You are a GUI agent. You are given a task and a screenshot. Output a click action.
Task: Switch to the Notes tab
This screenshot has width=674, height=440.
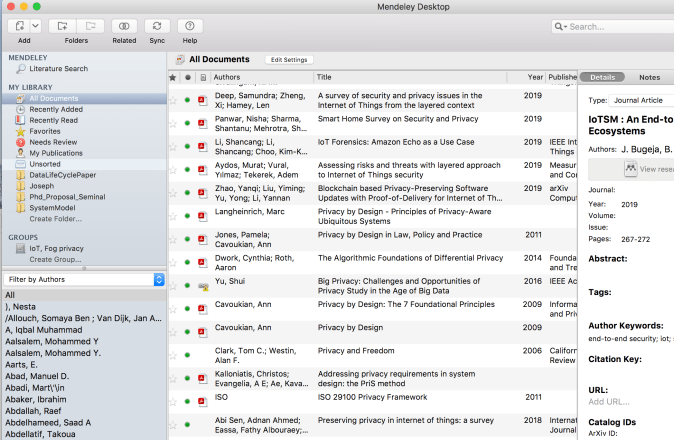649,77
